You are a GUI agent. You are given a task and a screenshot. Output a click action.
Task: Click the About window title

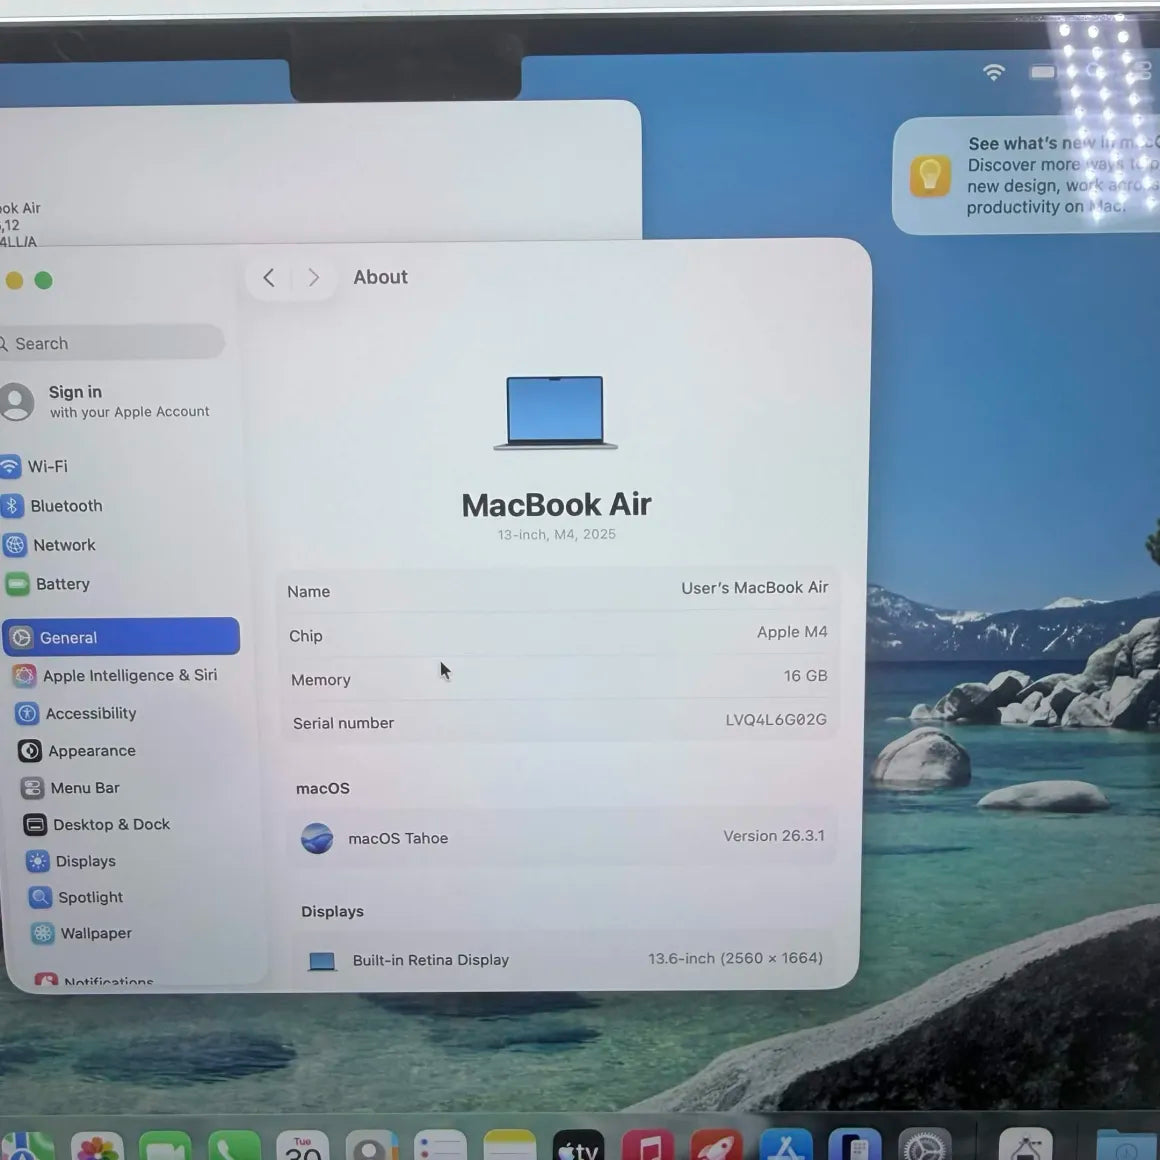(380, 277)
